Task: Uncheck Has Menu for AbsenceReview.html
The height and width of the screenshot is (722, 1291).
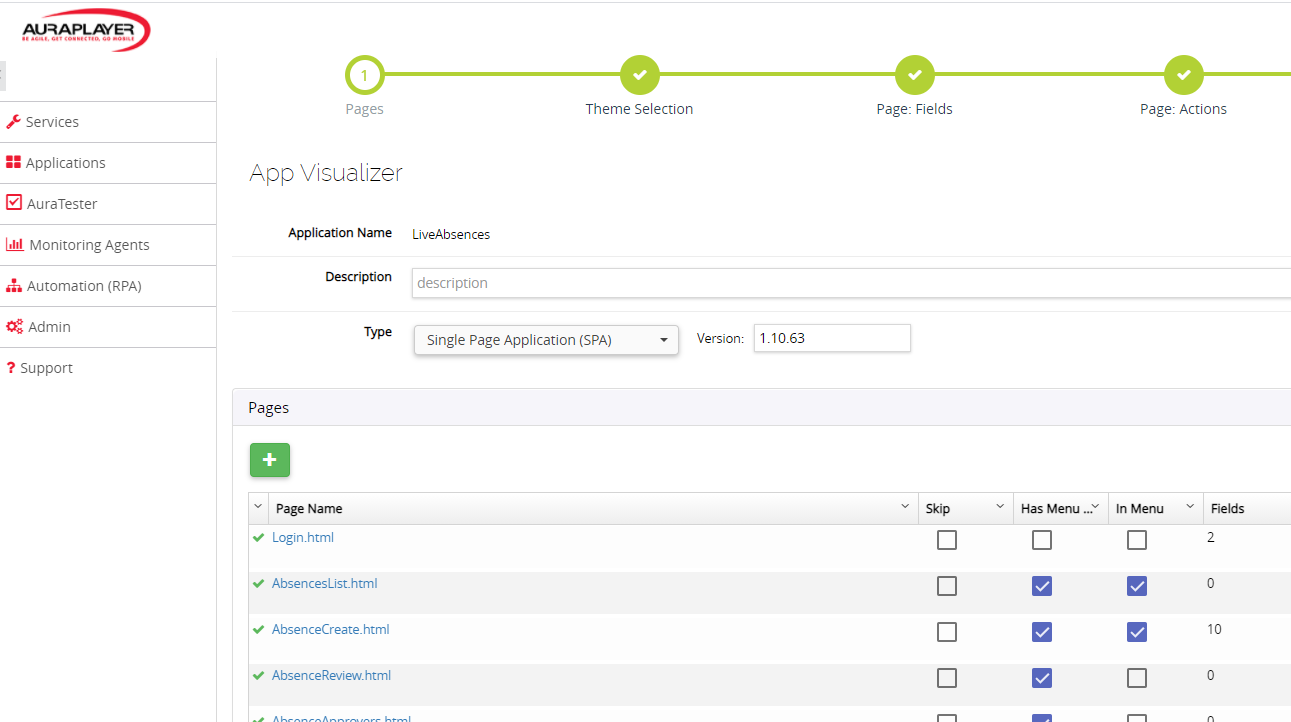Action: 1042,678
